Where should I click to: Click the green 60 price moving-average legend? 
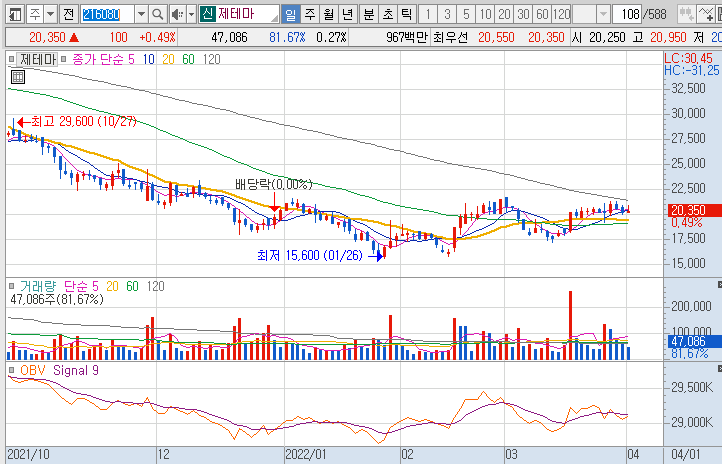(x=188, y=59)
